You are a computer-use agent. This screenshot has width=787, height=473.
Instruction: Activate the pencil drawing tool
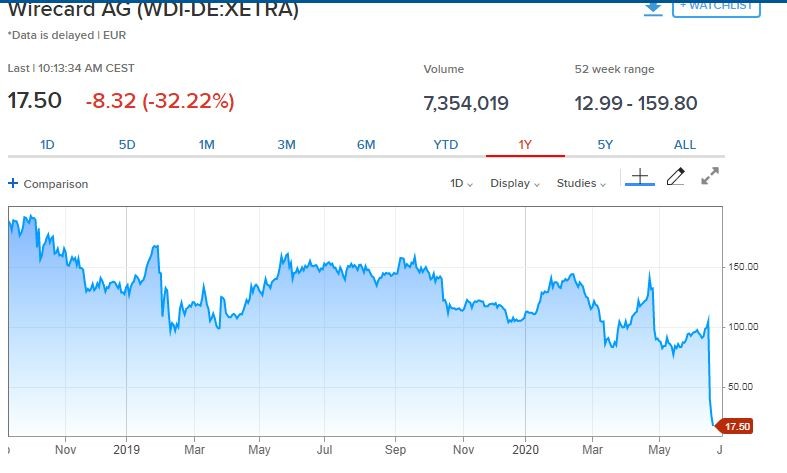[x=675, y=177]
